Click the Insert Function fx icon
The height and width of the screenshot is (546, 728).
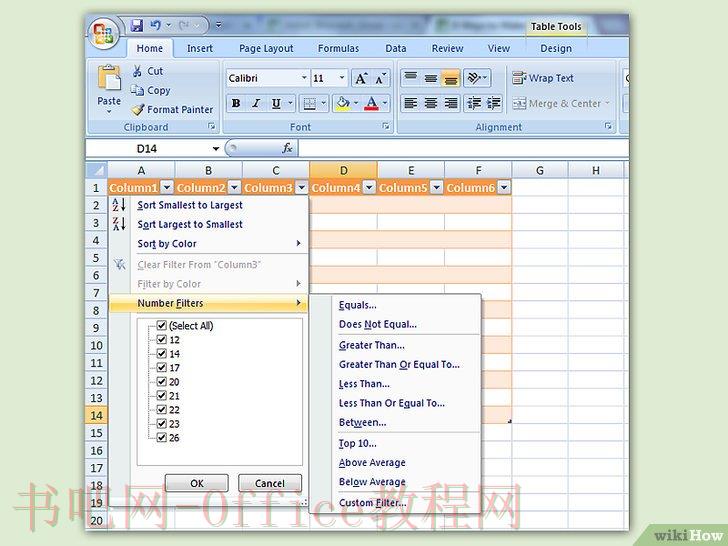click(287, 148)
